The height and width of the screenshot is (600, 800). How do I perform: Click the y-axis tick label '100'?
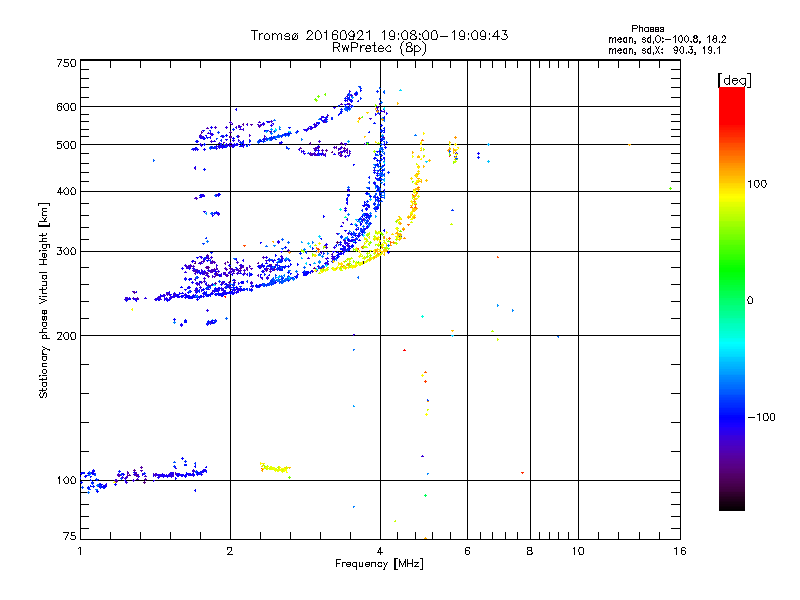(x=66, y=480)
